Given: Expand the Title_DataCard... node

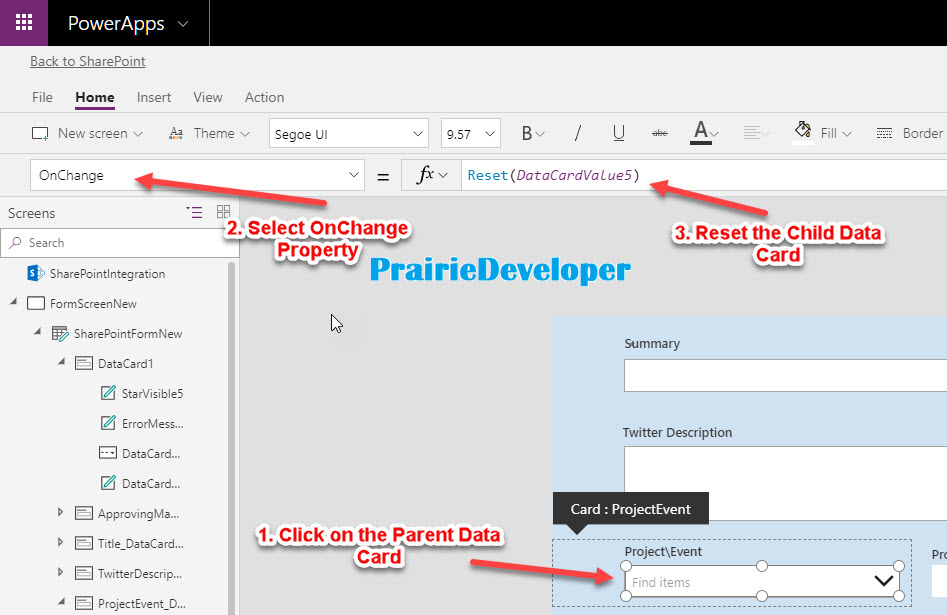Looking at the screenshot, I should tap(60, 542).
